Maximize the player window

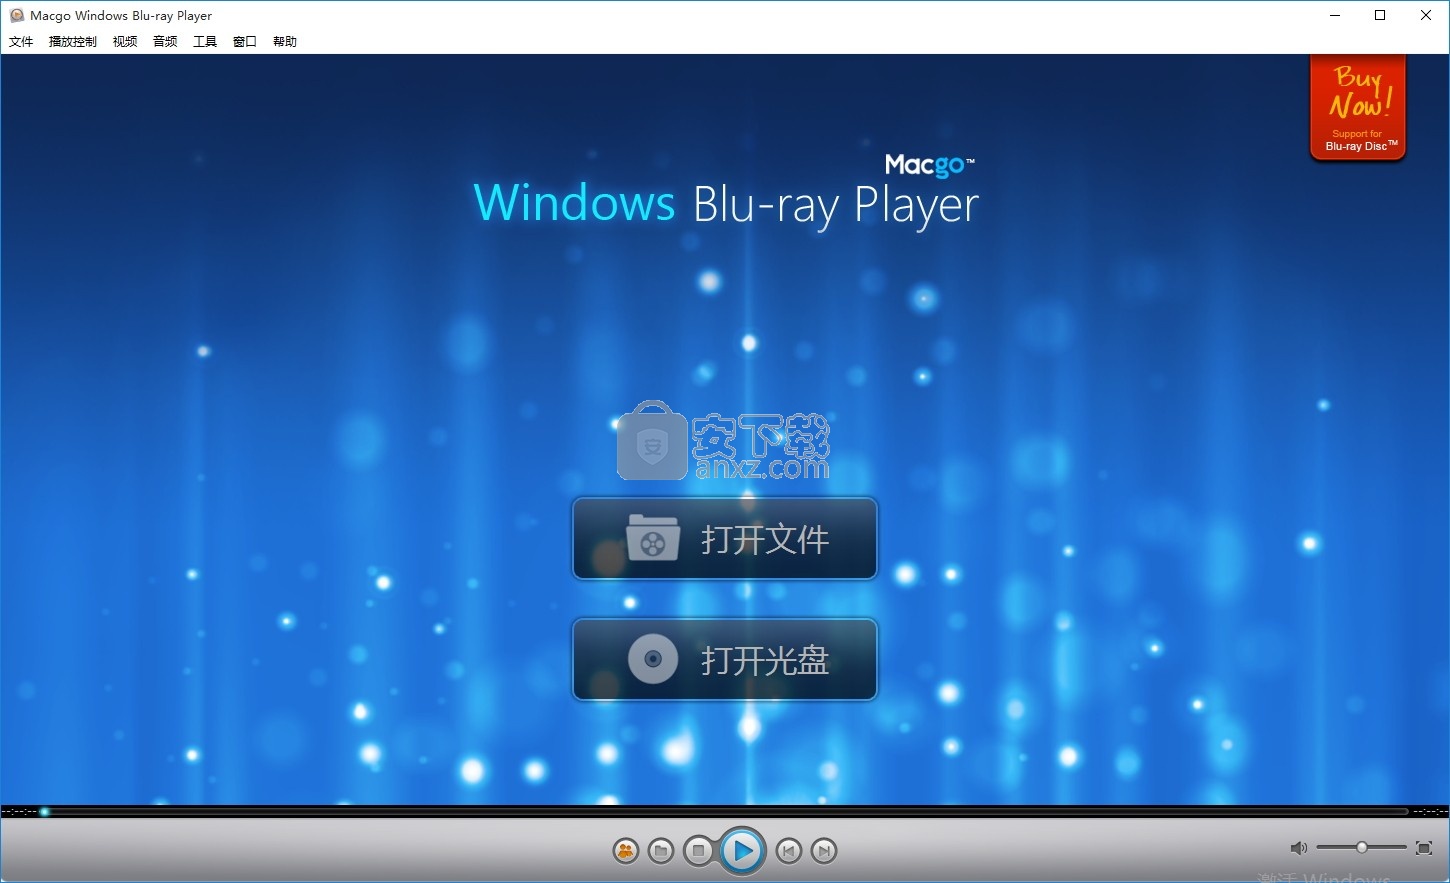(1380, 15)
